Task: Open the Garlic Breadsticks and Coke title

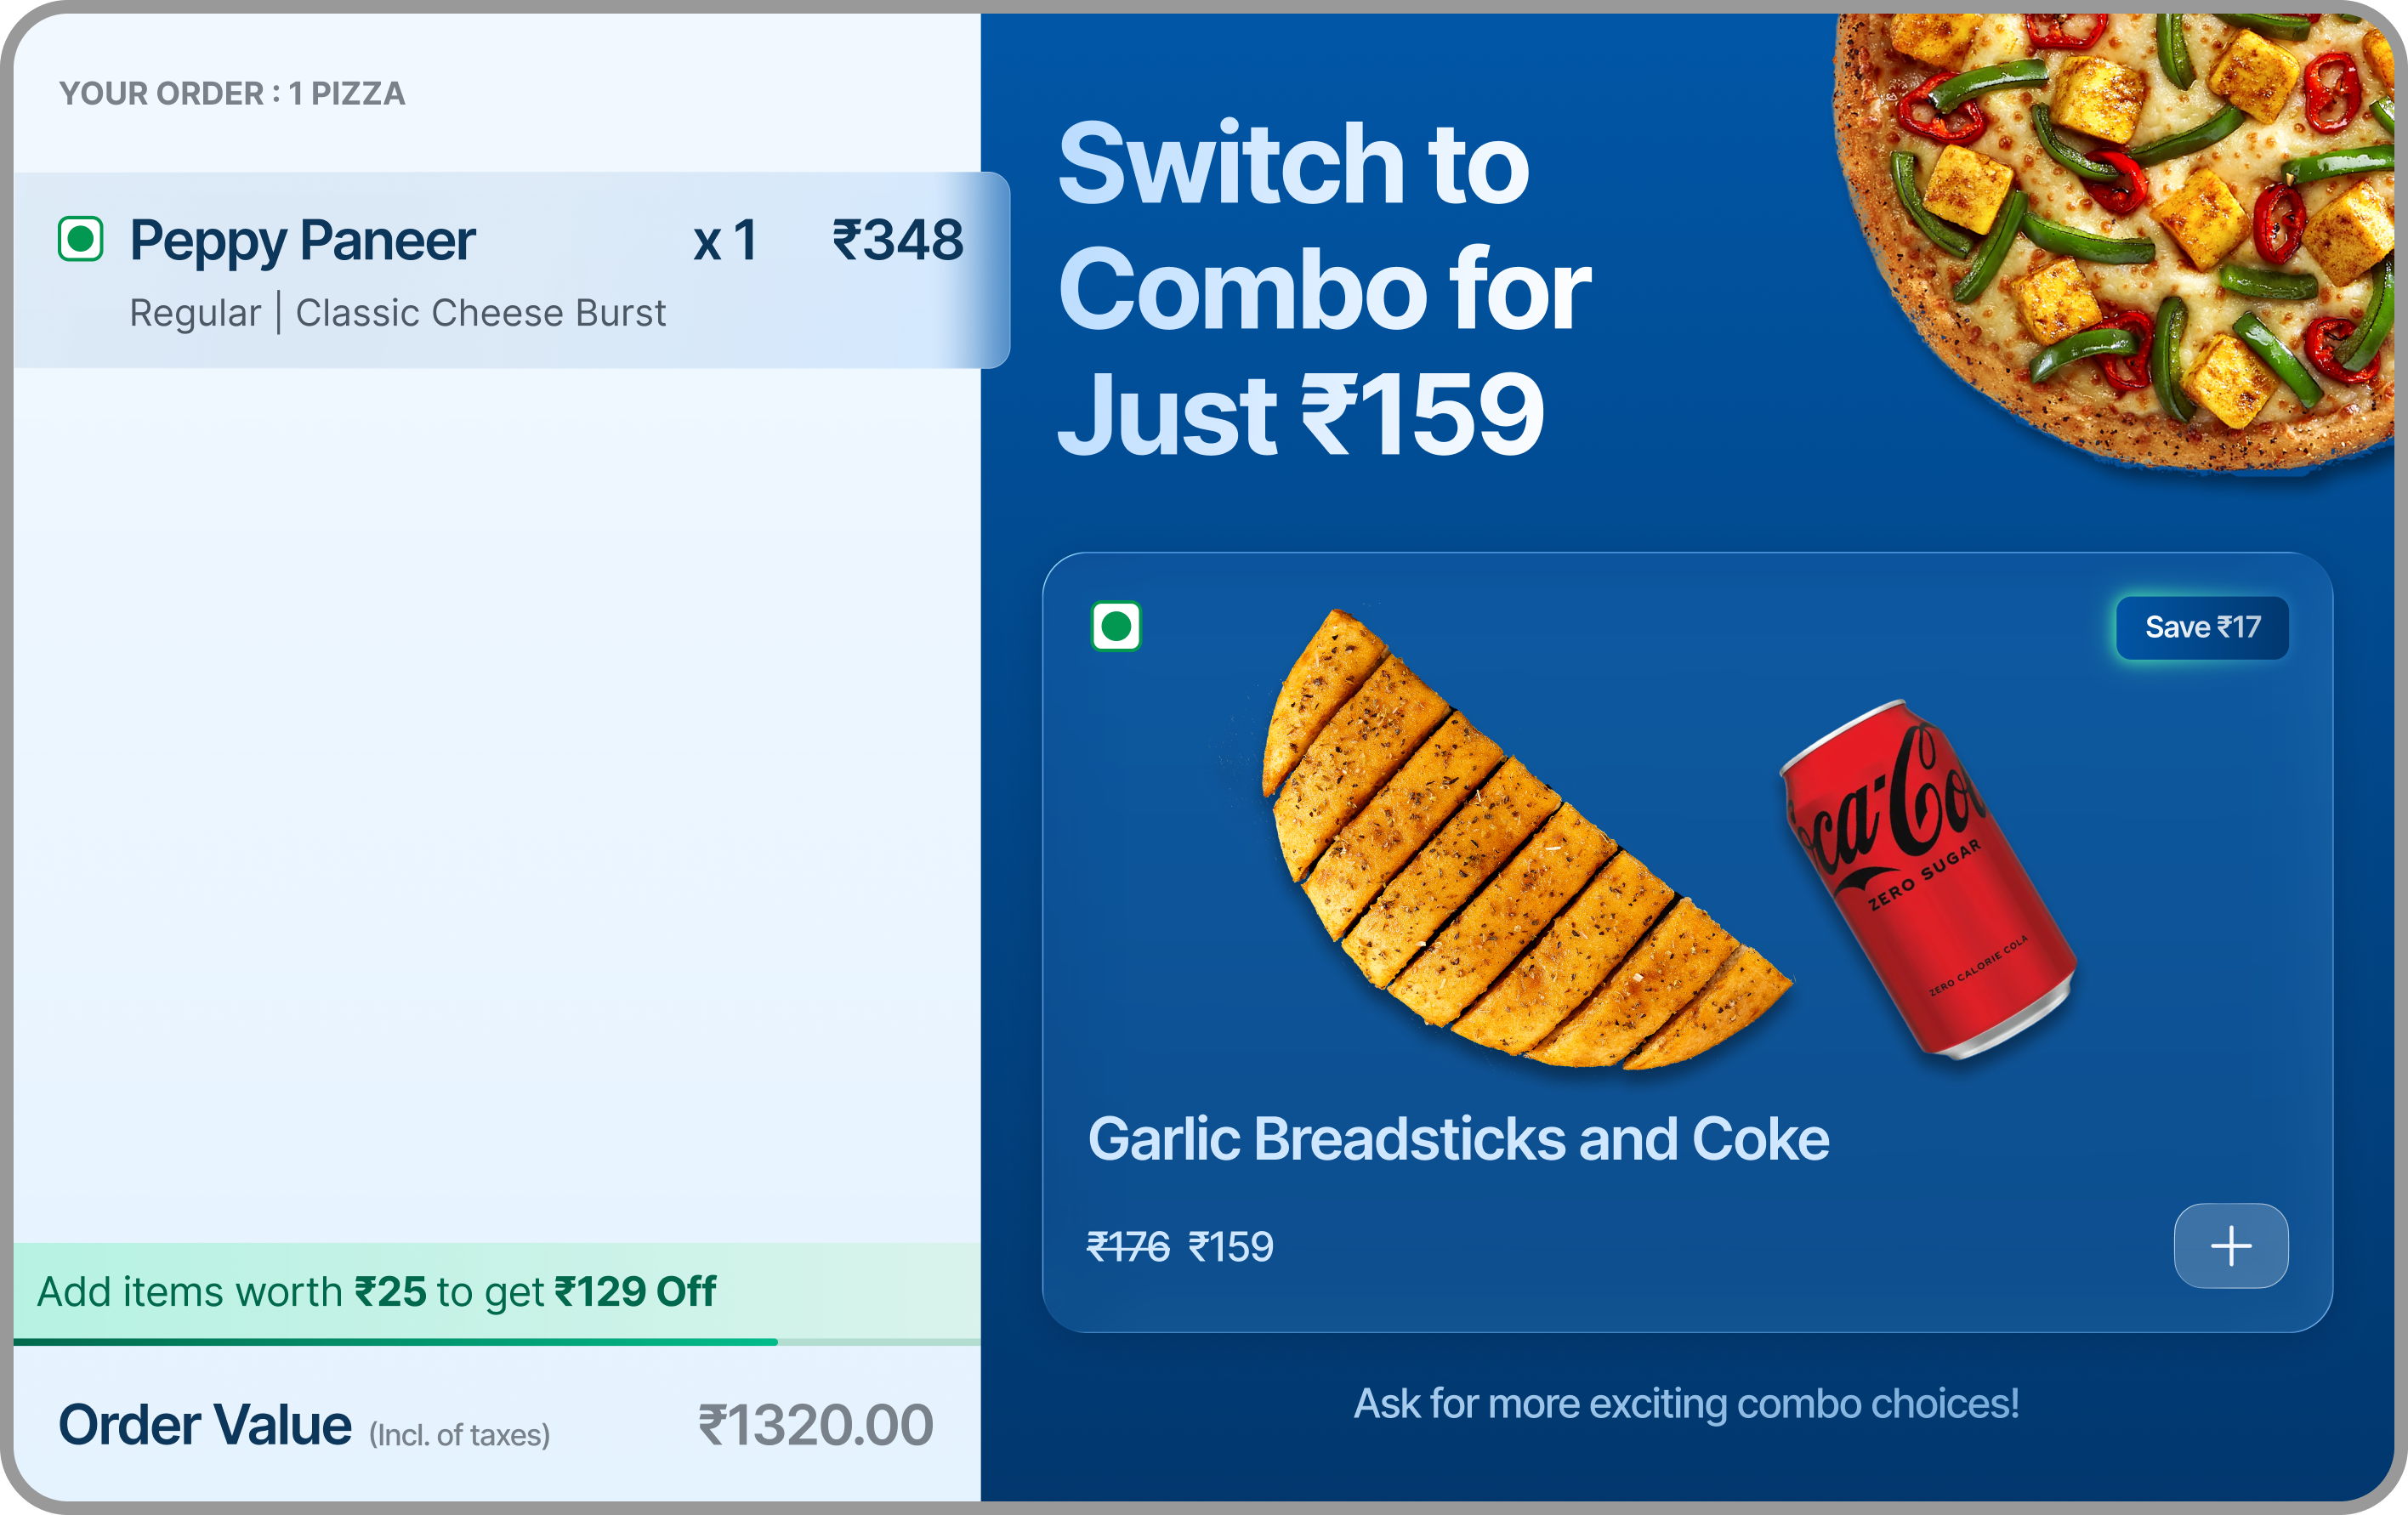Action: click(x=1458, y=1139)
